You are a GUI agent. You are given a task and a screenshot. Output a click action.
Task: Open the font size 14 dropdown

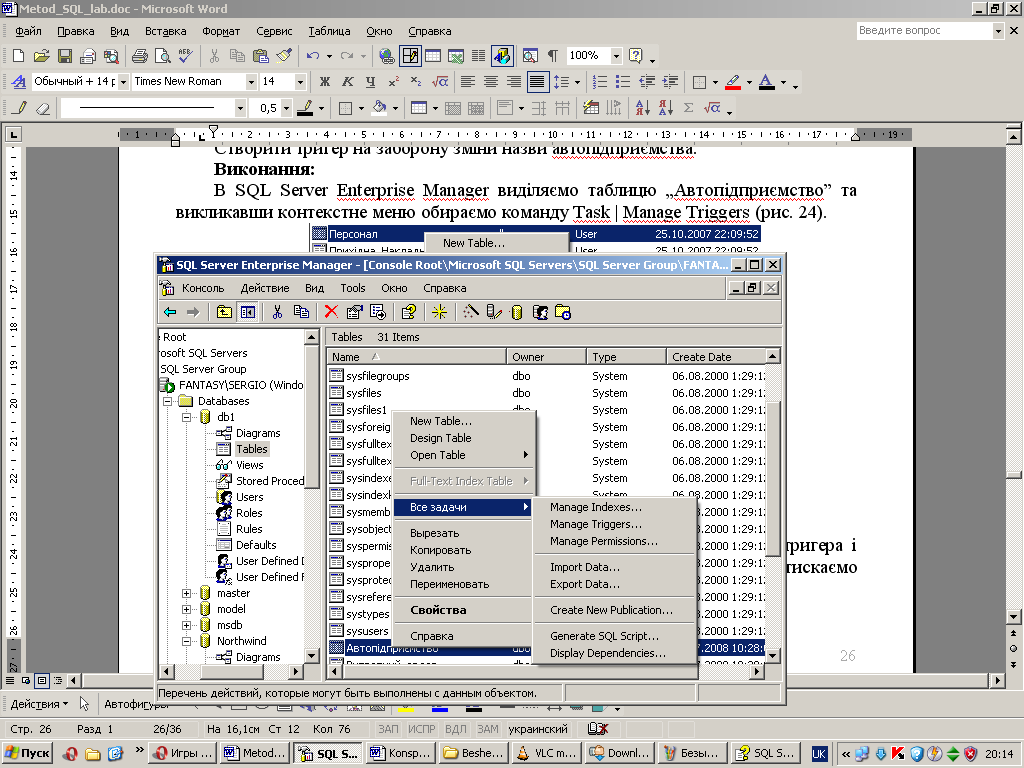[300, 82]
